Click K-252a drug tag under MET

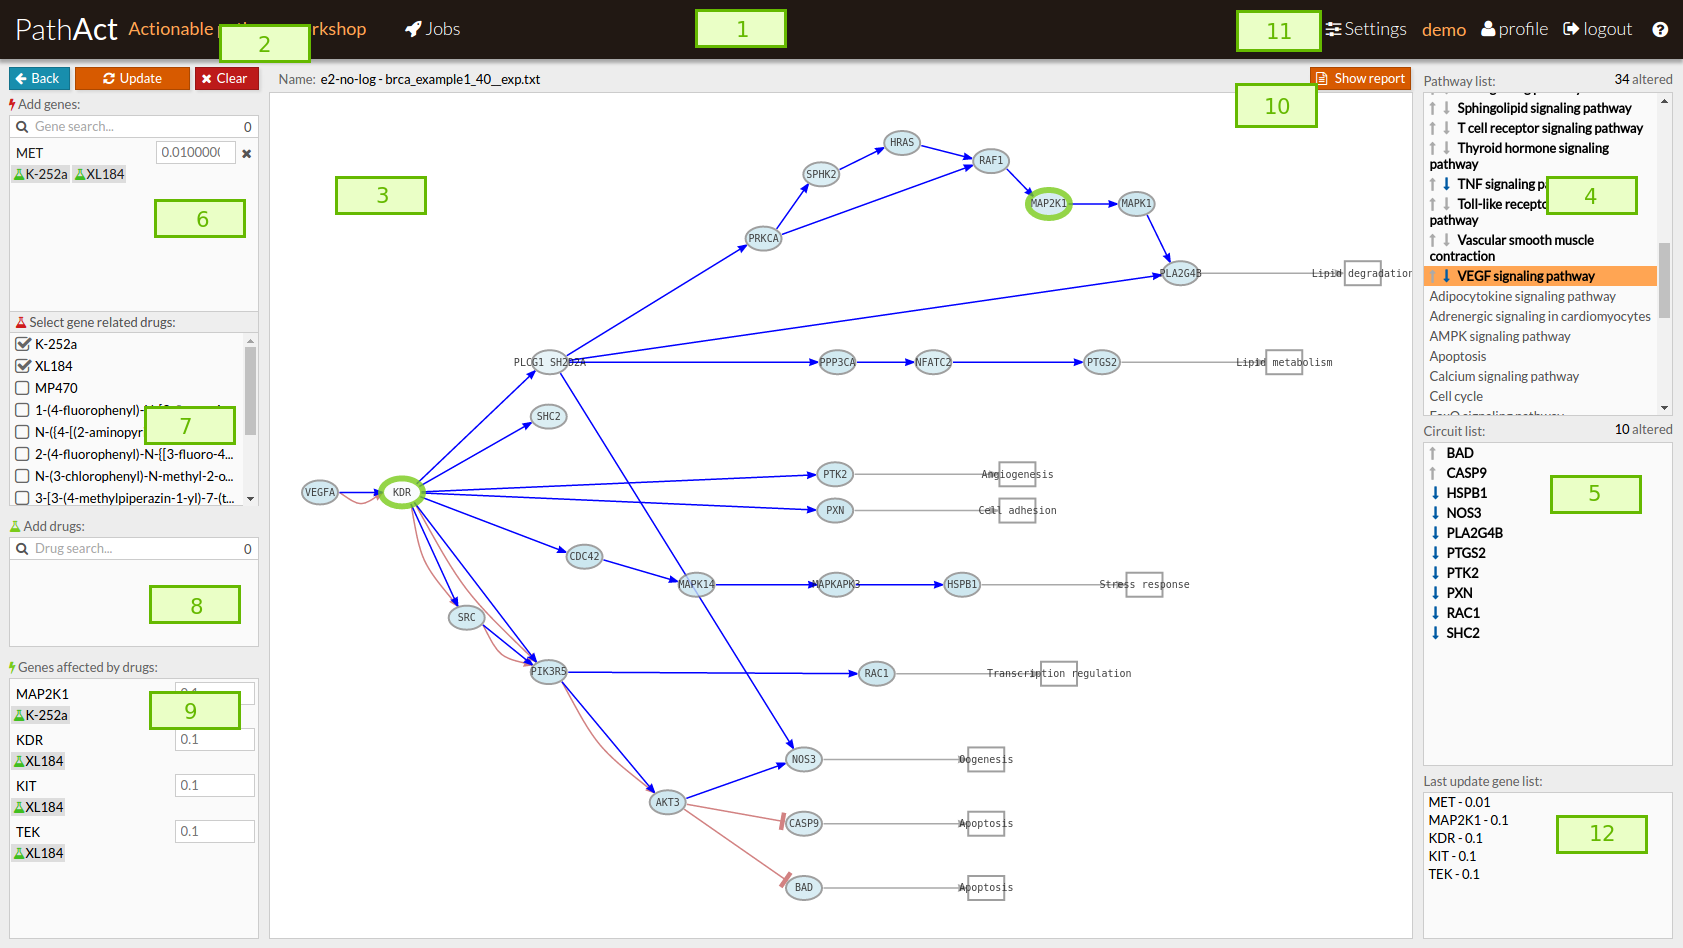coord(41,174)
